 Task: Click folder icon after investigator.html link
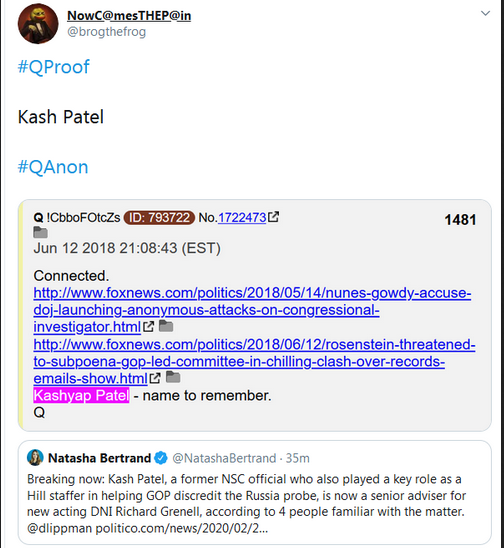[166, 326]
